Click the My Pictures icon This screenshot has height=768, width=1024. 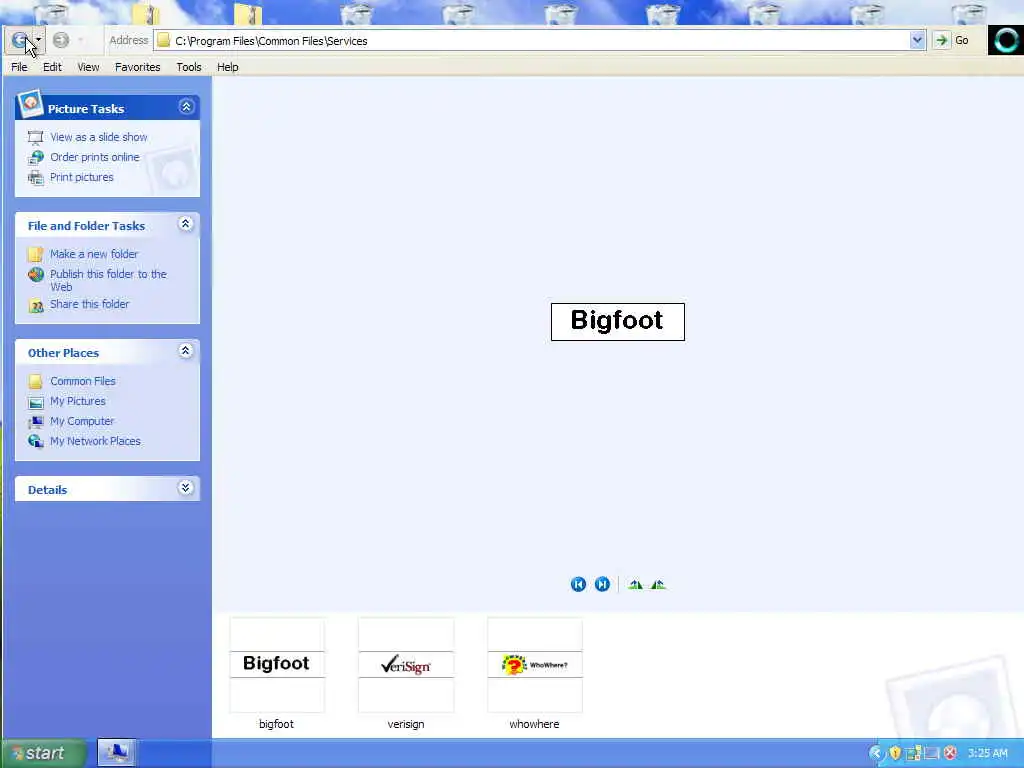coord(35,402)
